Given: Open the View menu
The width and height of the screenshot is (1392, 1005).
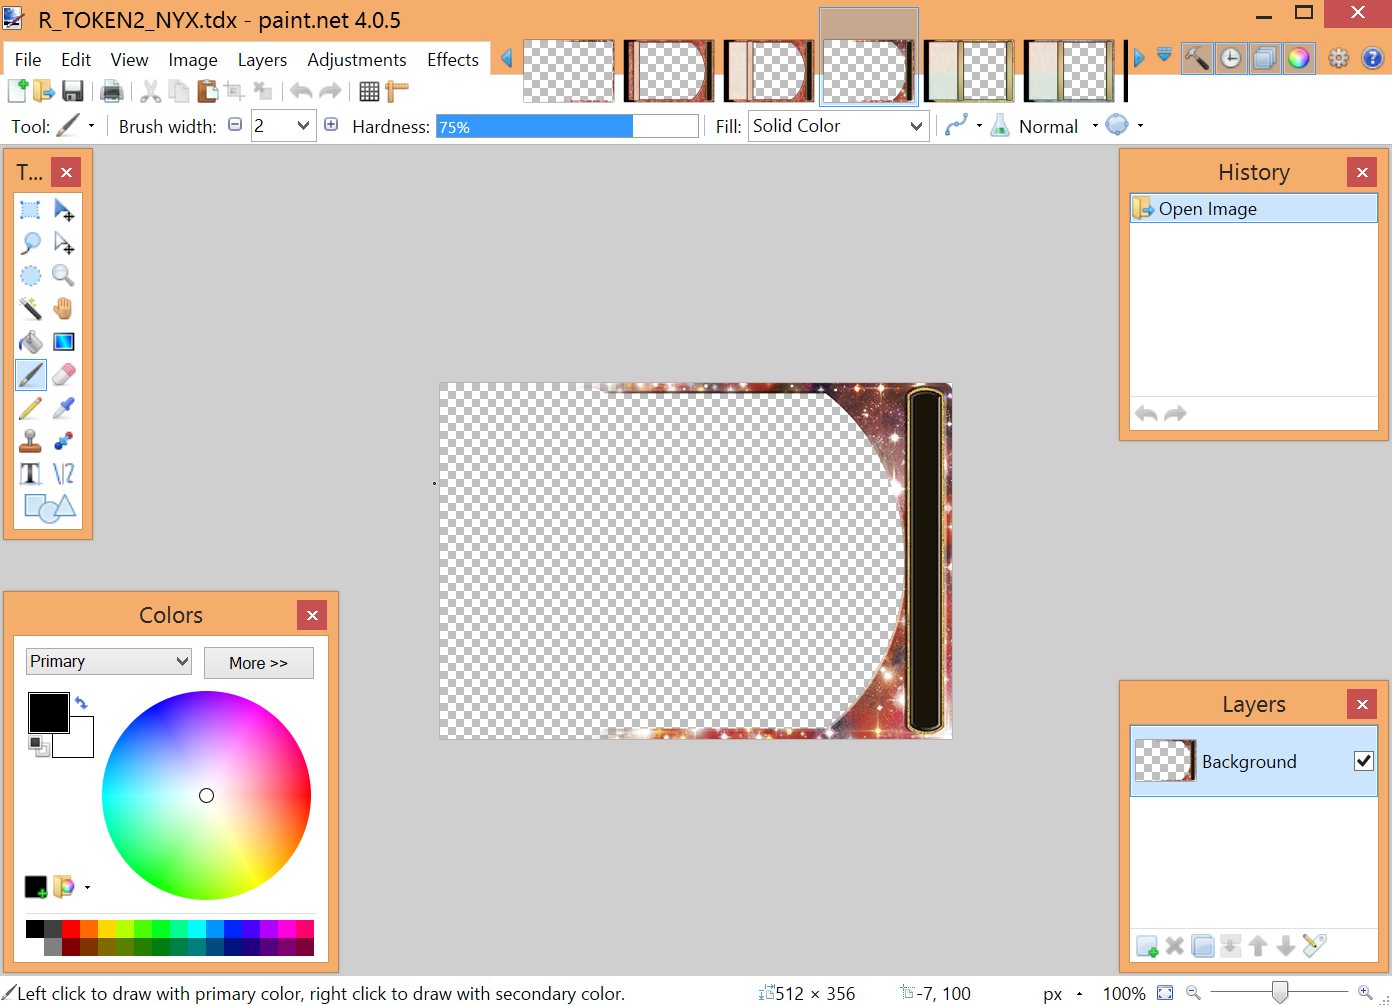Looking at the screenshot, I should pos(129,60).
